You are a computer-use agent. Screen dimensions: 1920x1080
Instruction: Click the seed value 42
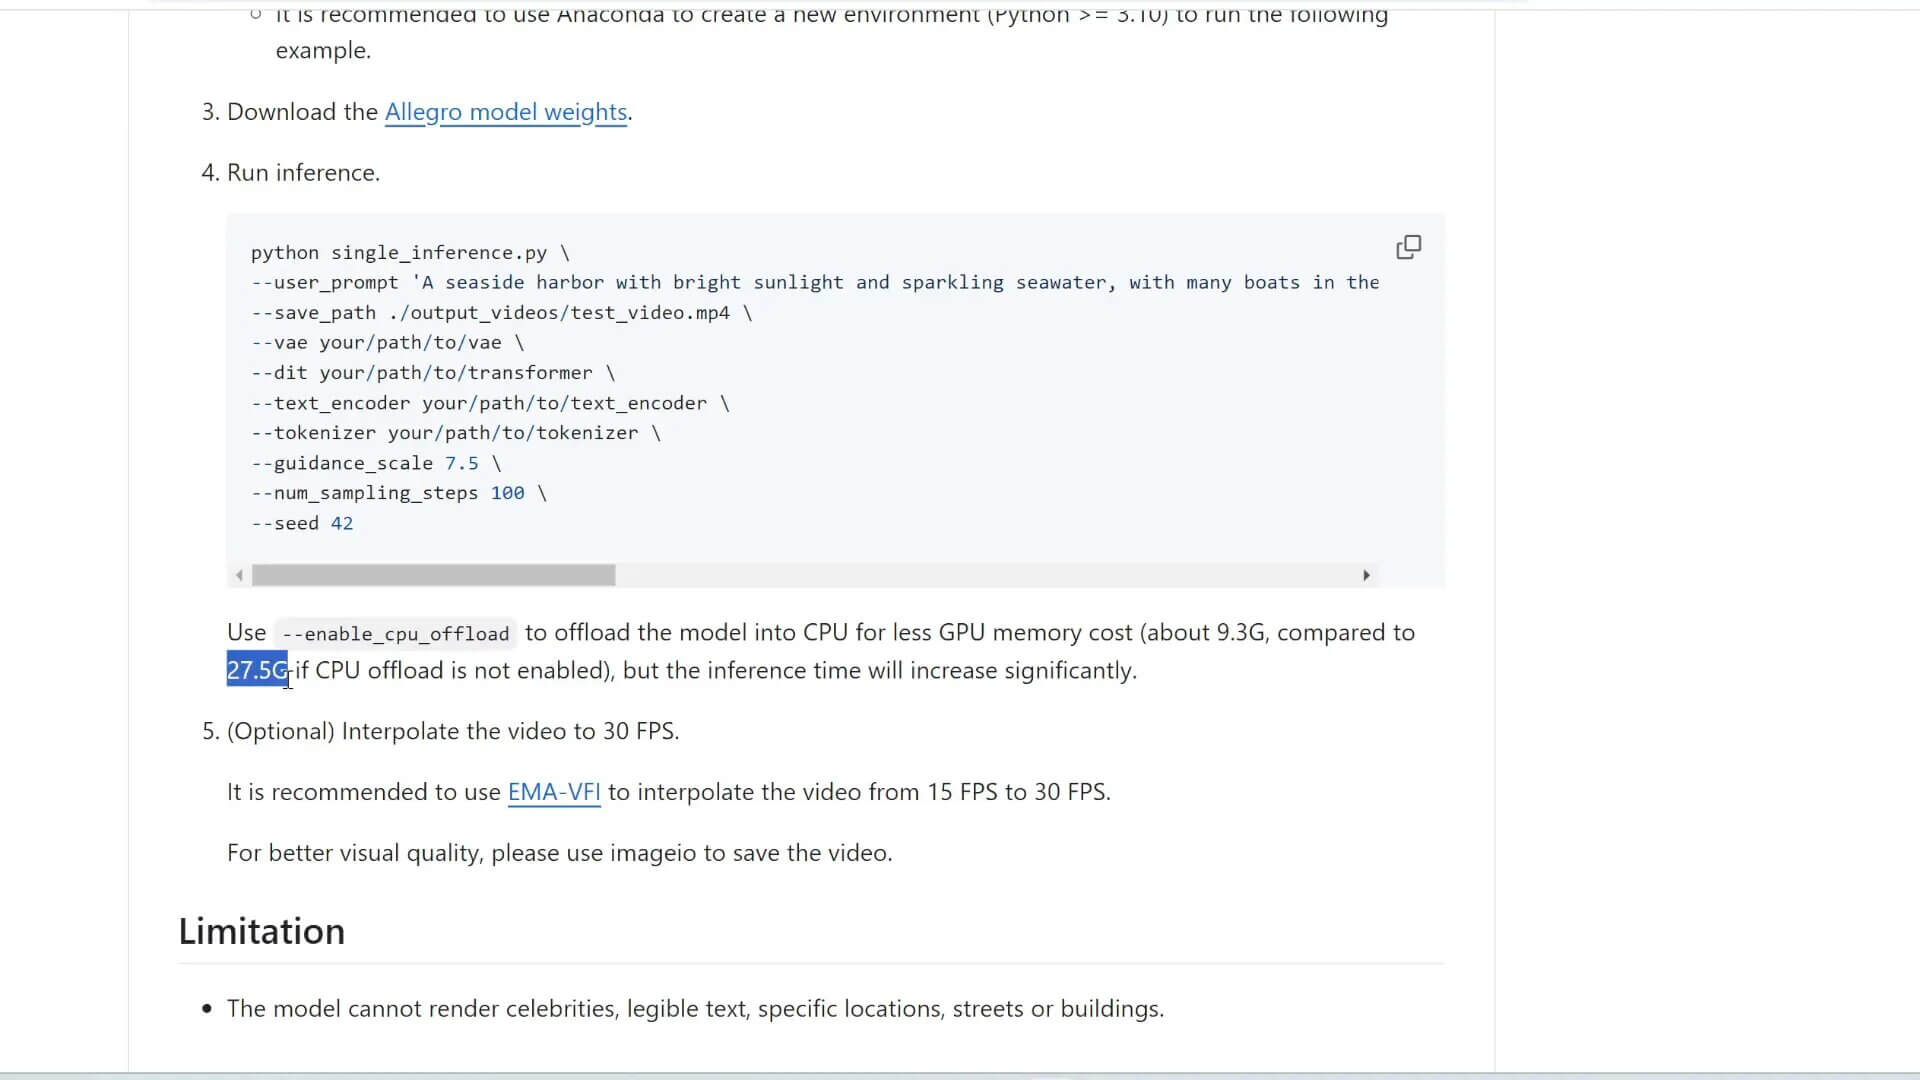click(342, 523)
